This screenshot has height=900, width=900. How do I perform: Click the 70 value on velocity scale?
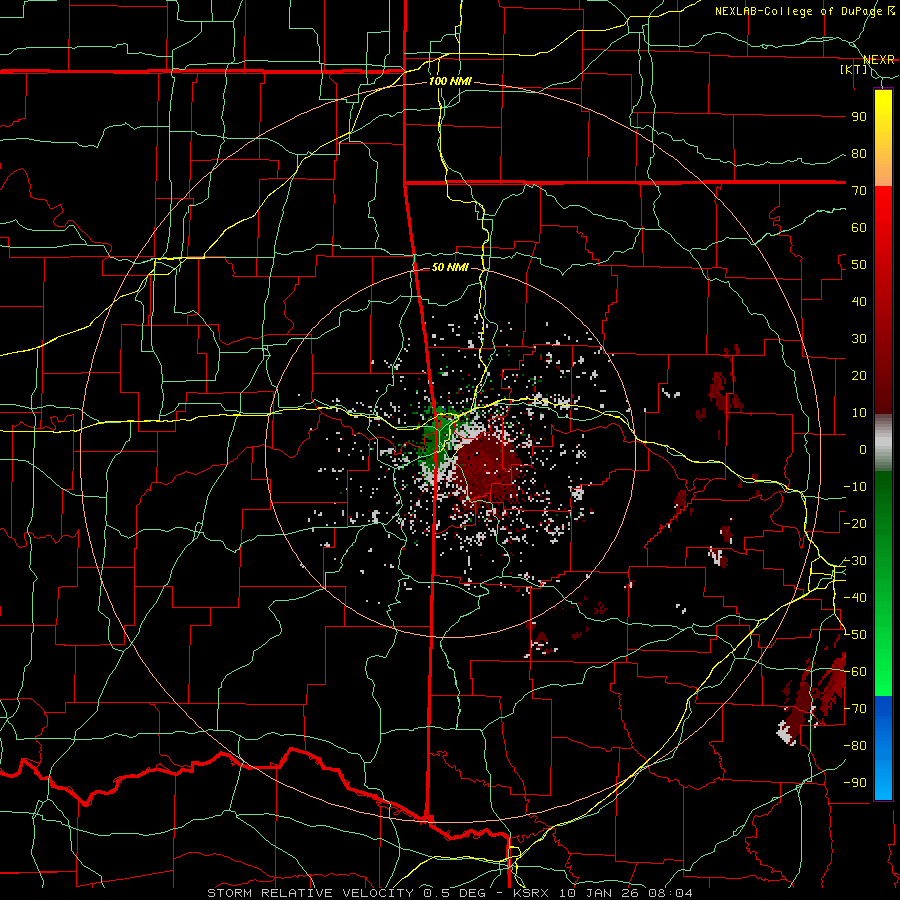(x=859, y=191)
